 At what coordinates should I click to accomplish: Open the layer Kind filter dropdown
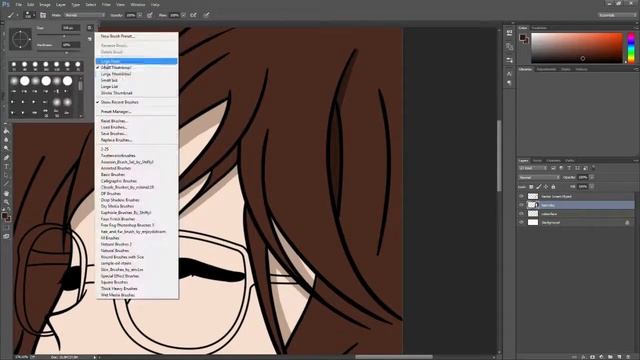[533, 168]
